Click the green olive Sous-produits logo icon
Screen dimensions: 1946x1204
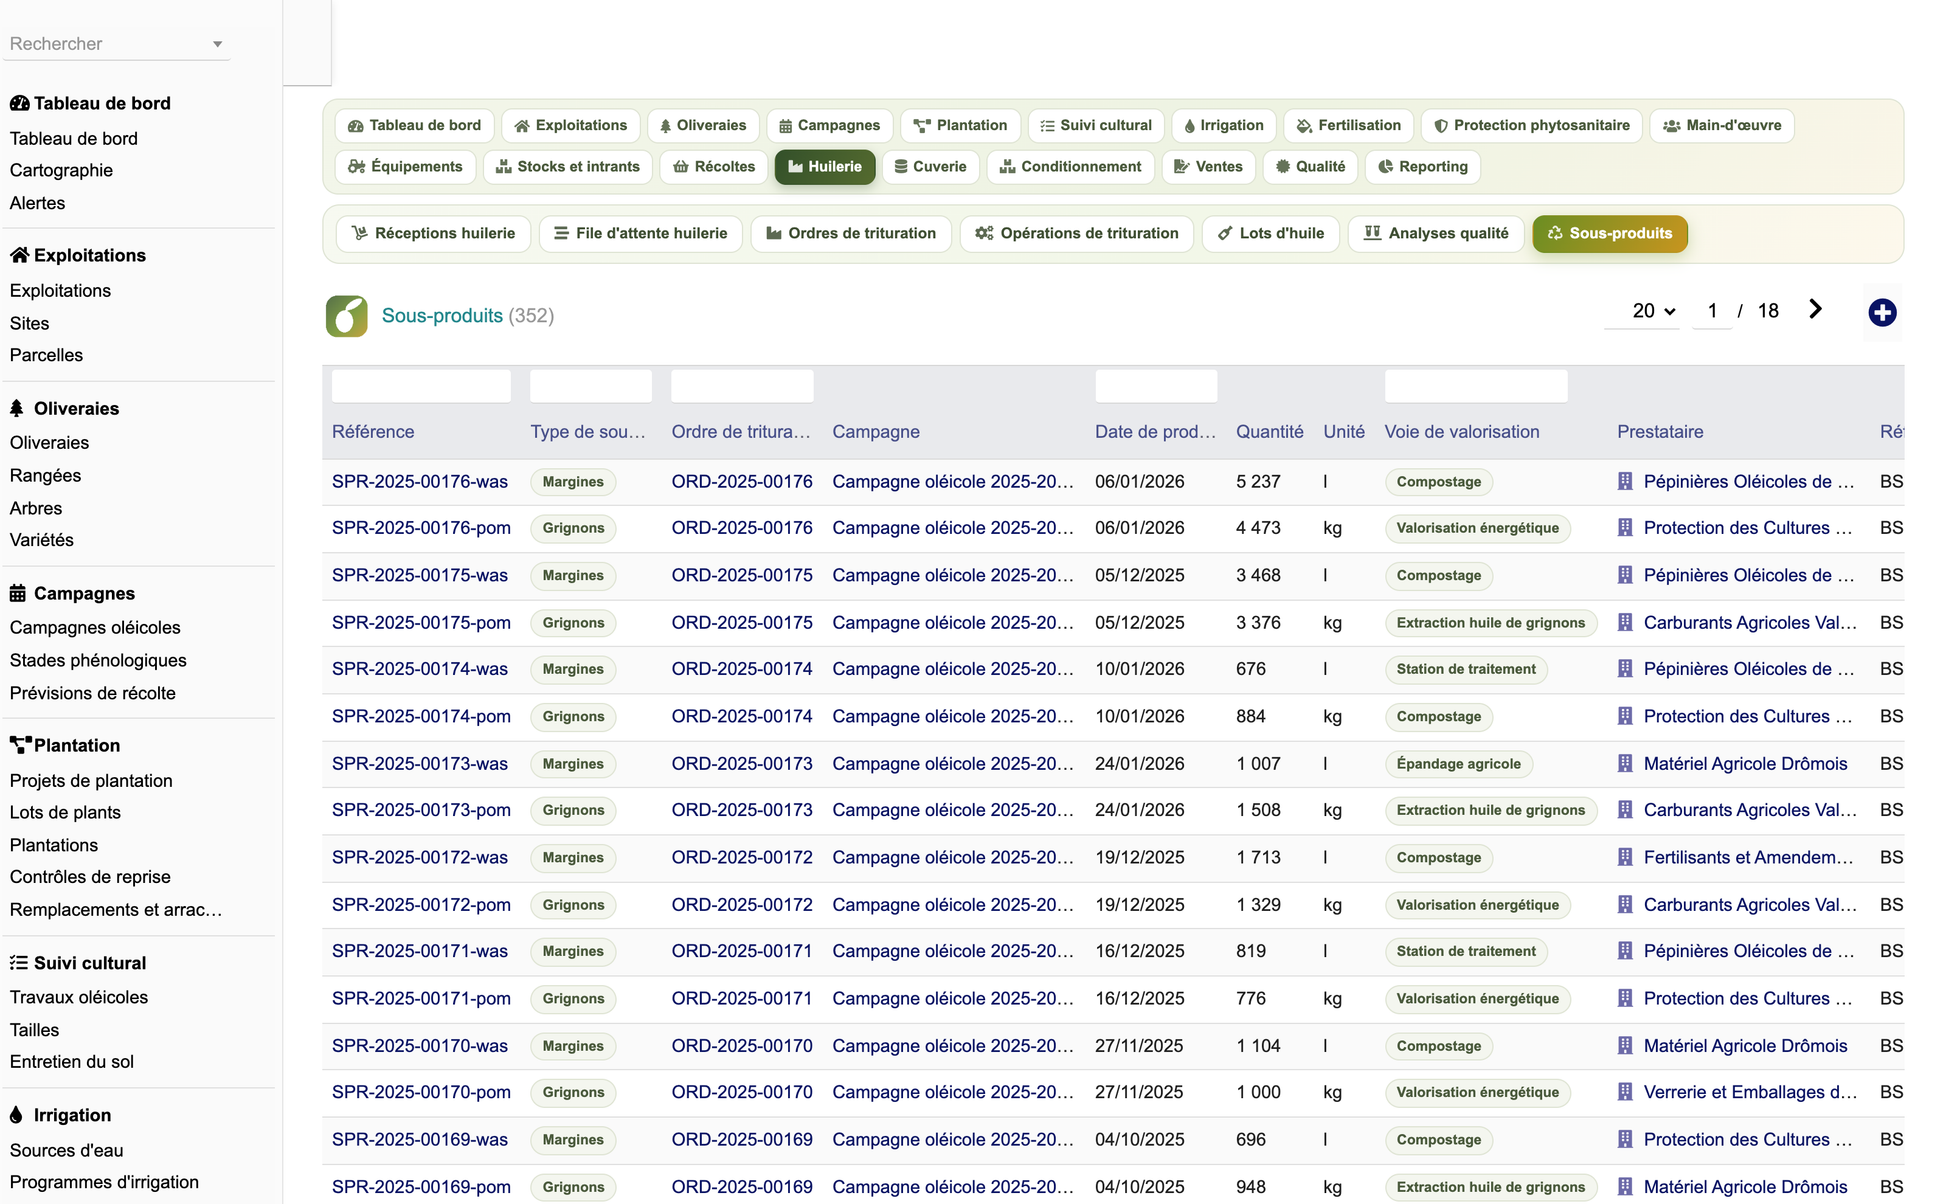(347, 316)
